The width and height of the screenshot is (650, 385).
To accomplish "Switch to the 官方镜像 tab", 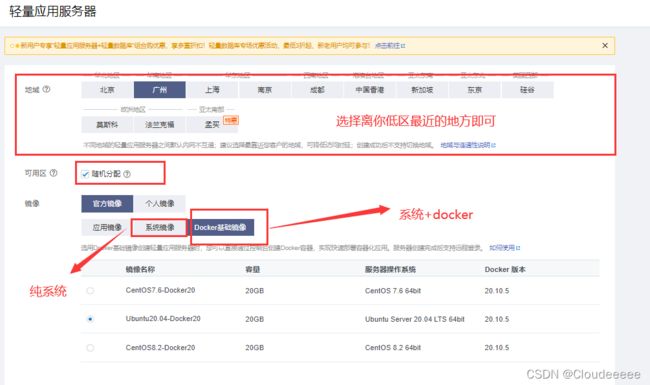I will pos(107,203).
